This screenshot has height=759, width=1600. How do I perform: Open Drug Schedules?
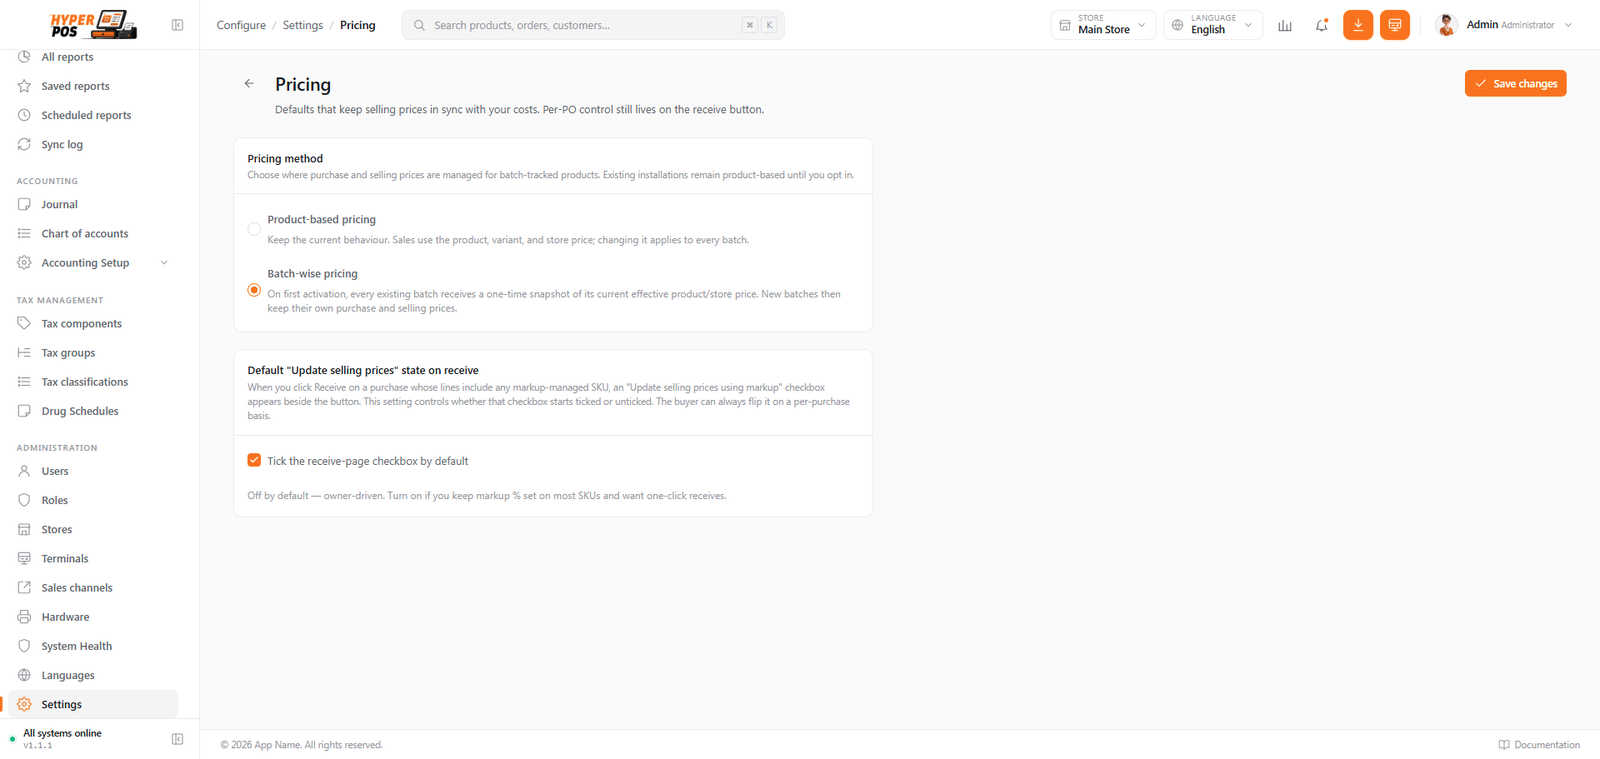(93, 411)
